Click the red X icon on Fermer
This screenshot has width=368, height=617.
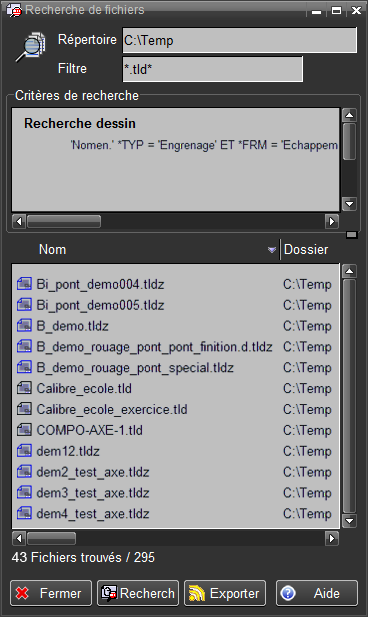click(22, 593)
